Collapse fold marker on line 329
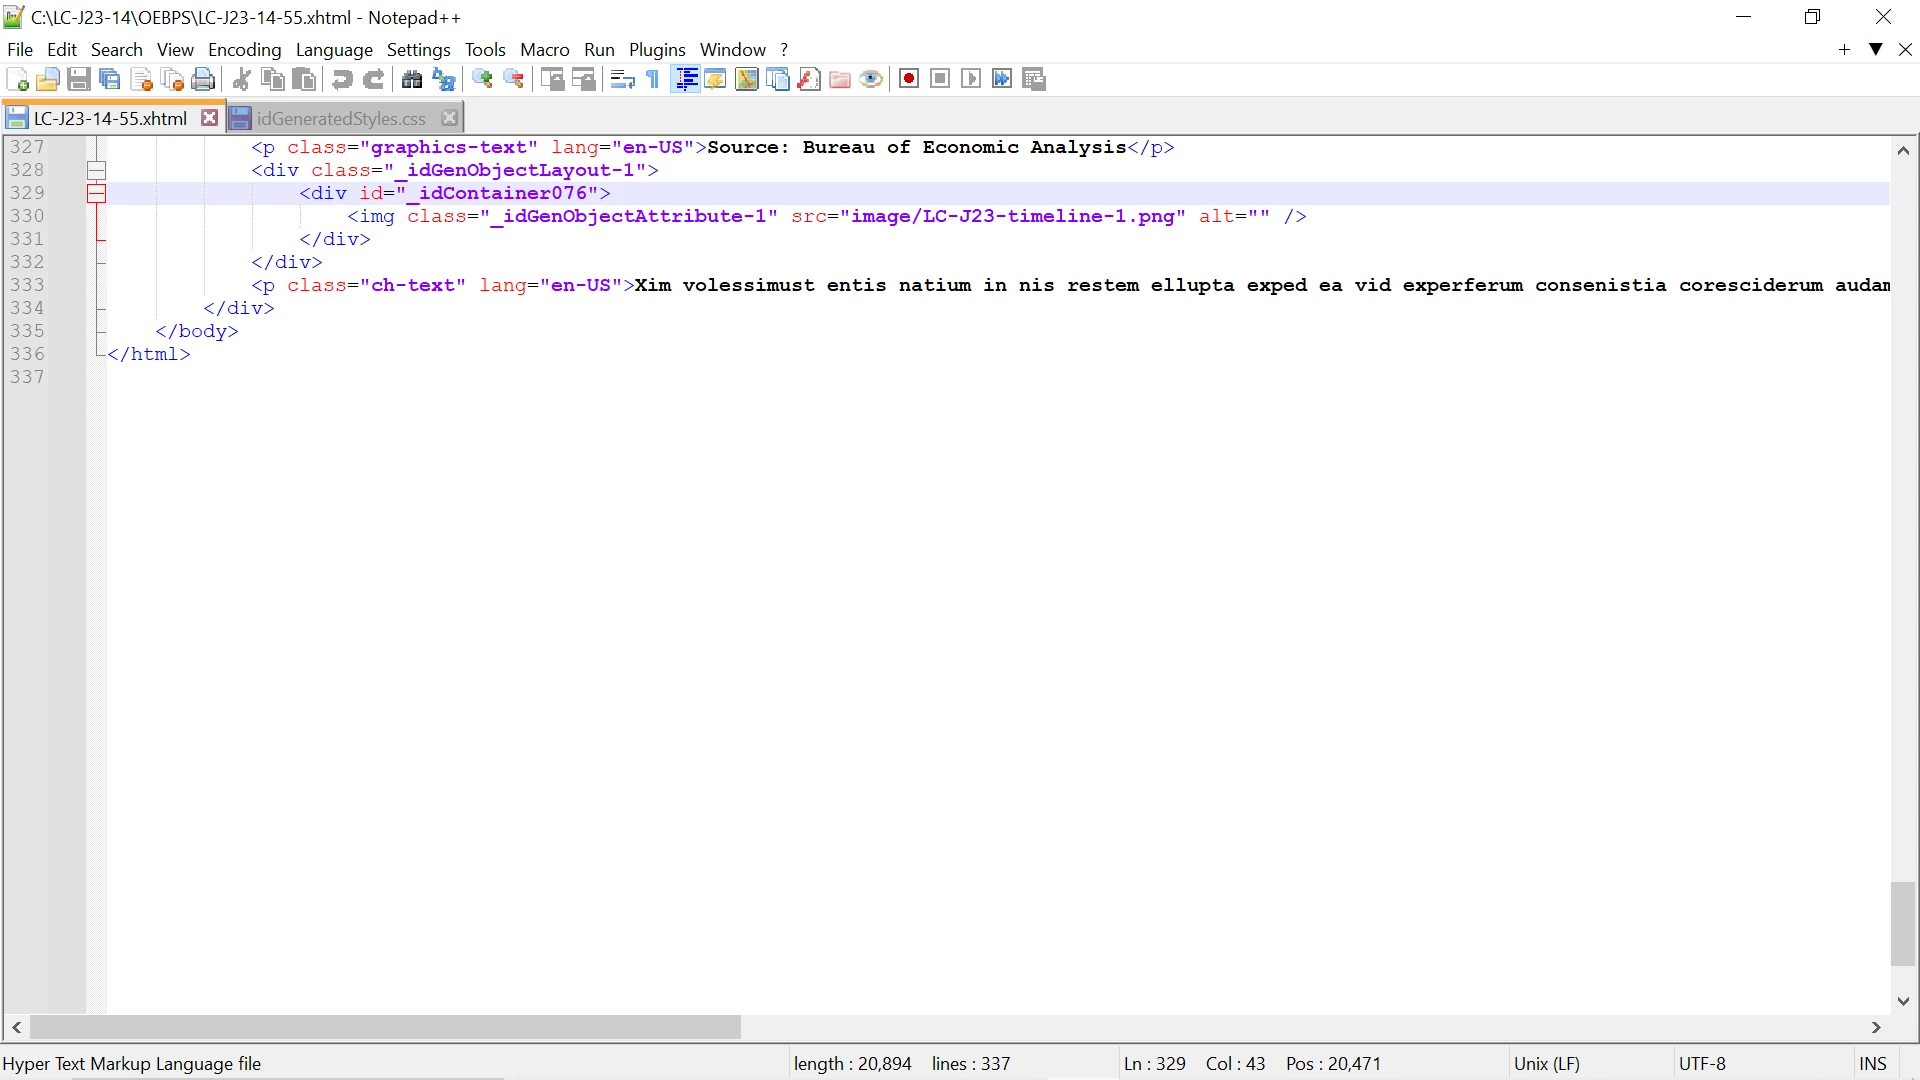The image size is (1920, 1080). click(x=96, y=194)
